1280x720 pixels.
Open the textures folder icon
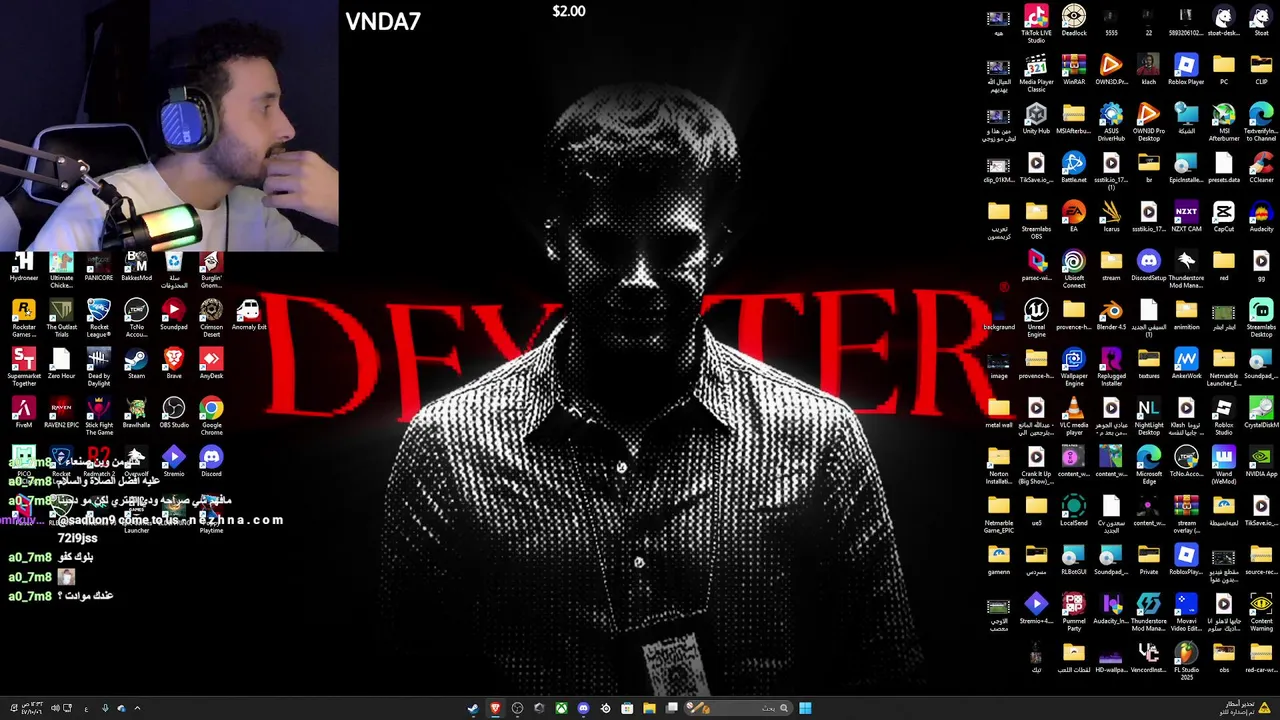[1149, 364]
